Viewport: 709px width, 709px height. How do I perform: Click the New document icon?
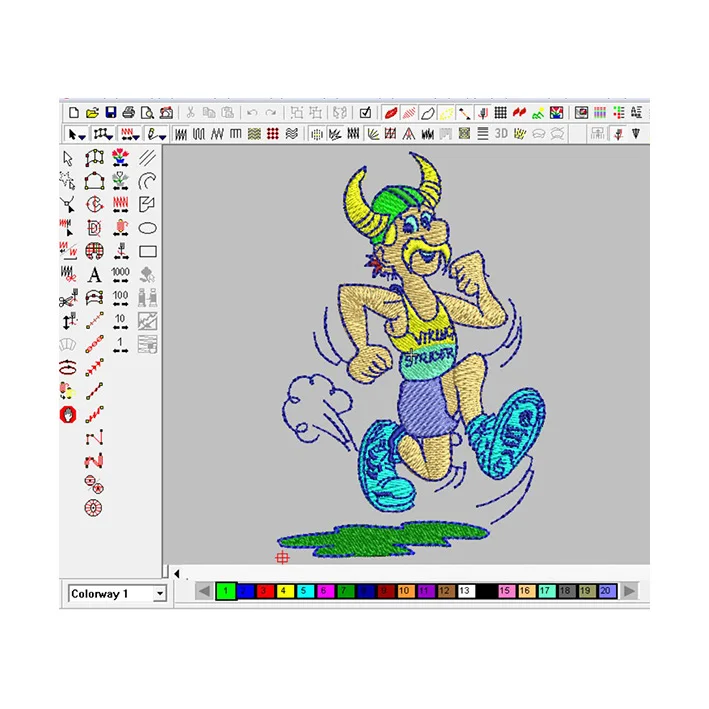(x=74, y=112)
